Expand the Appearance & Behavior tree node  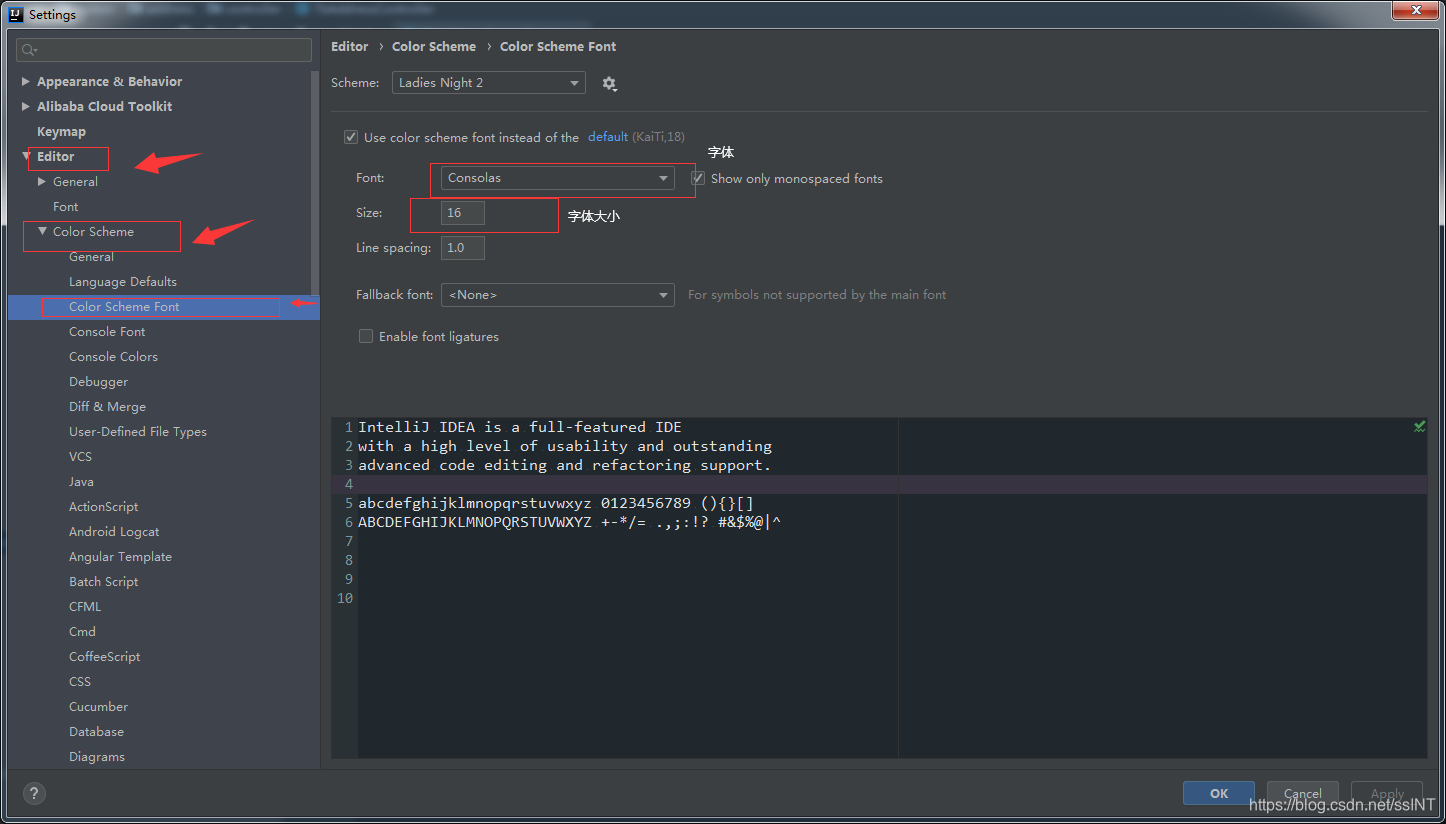pos(26,81)
